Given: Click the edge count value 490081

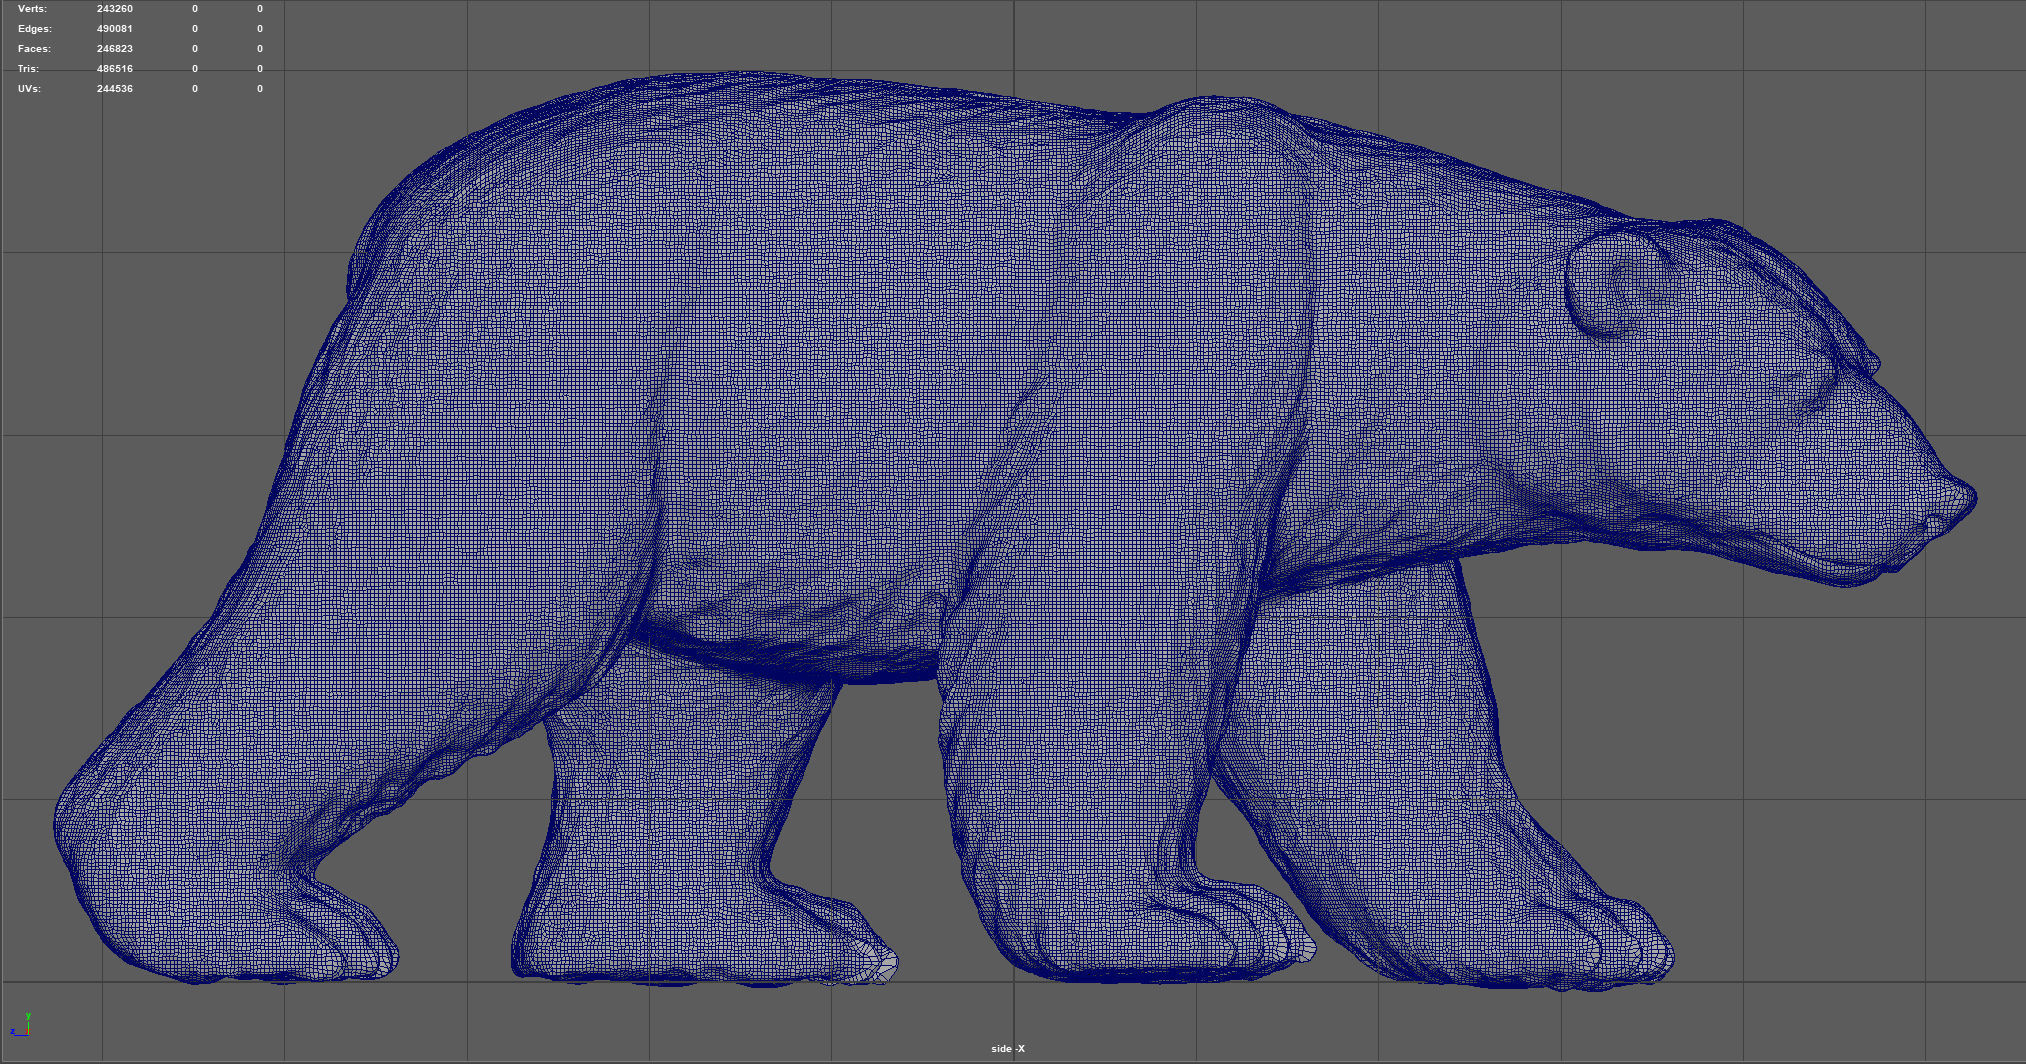Looking at the screenshot, I should [115, 29].
